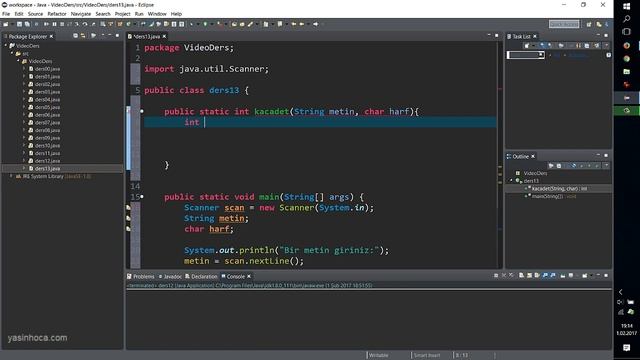Open the Open Perspective toolbar icon
This screenshot has width=640, height=360.
pos(589,24)
